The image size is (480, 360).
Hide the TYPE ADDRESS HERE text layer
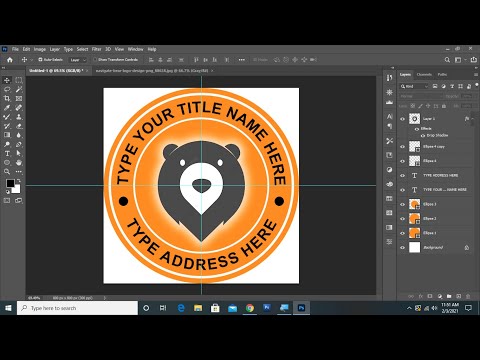tap(403, 175)
